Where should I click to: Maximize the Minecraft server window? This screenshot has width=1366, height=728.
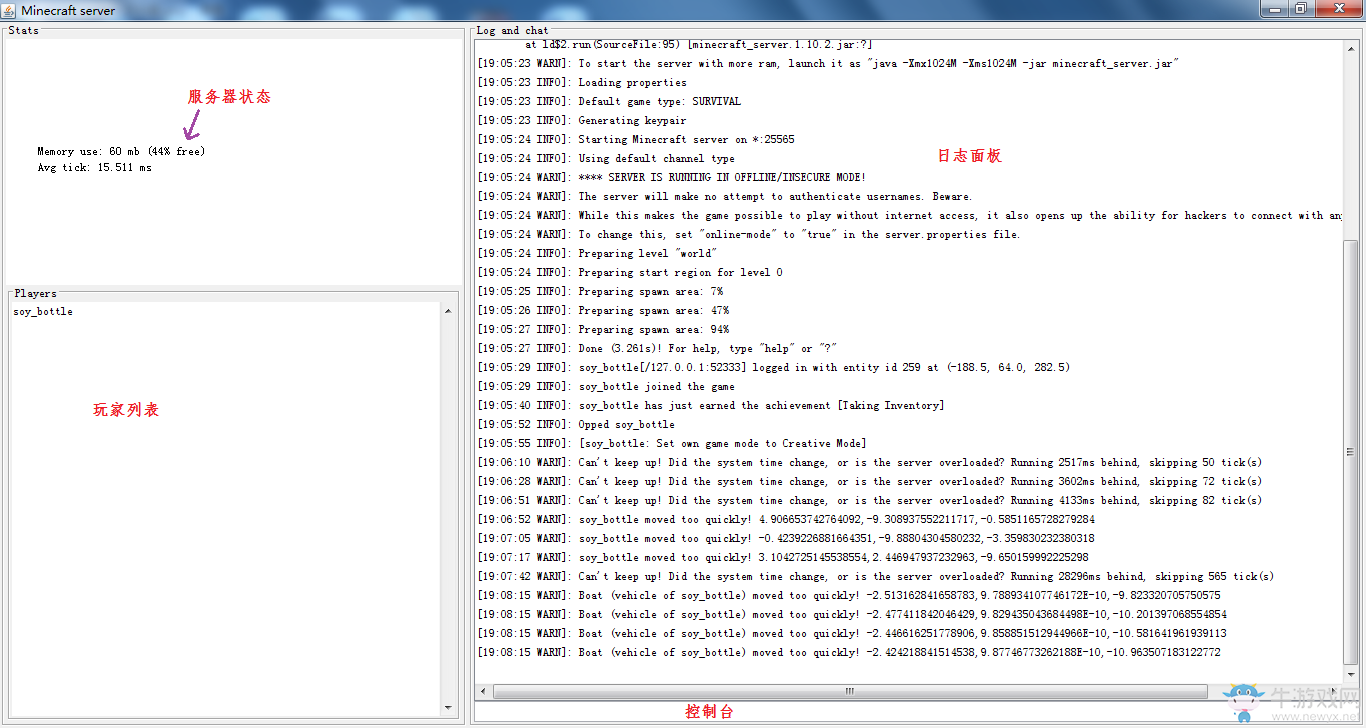[1302, 8]
